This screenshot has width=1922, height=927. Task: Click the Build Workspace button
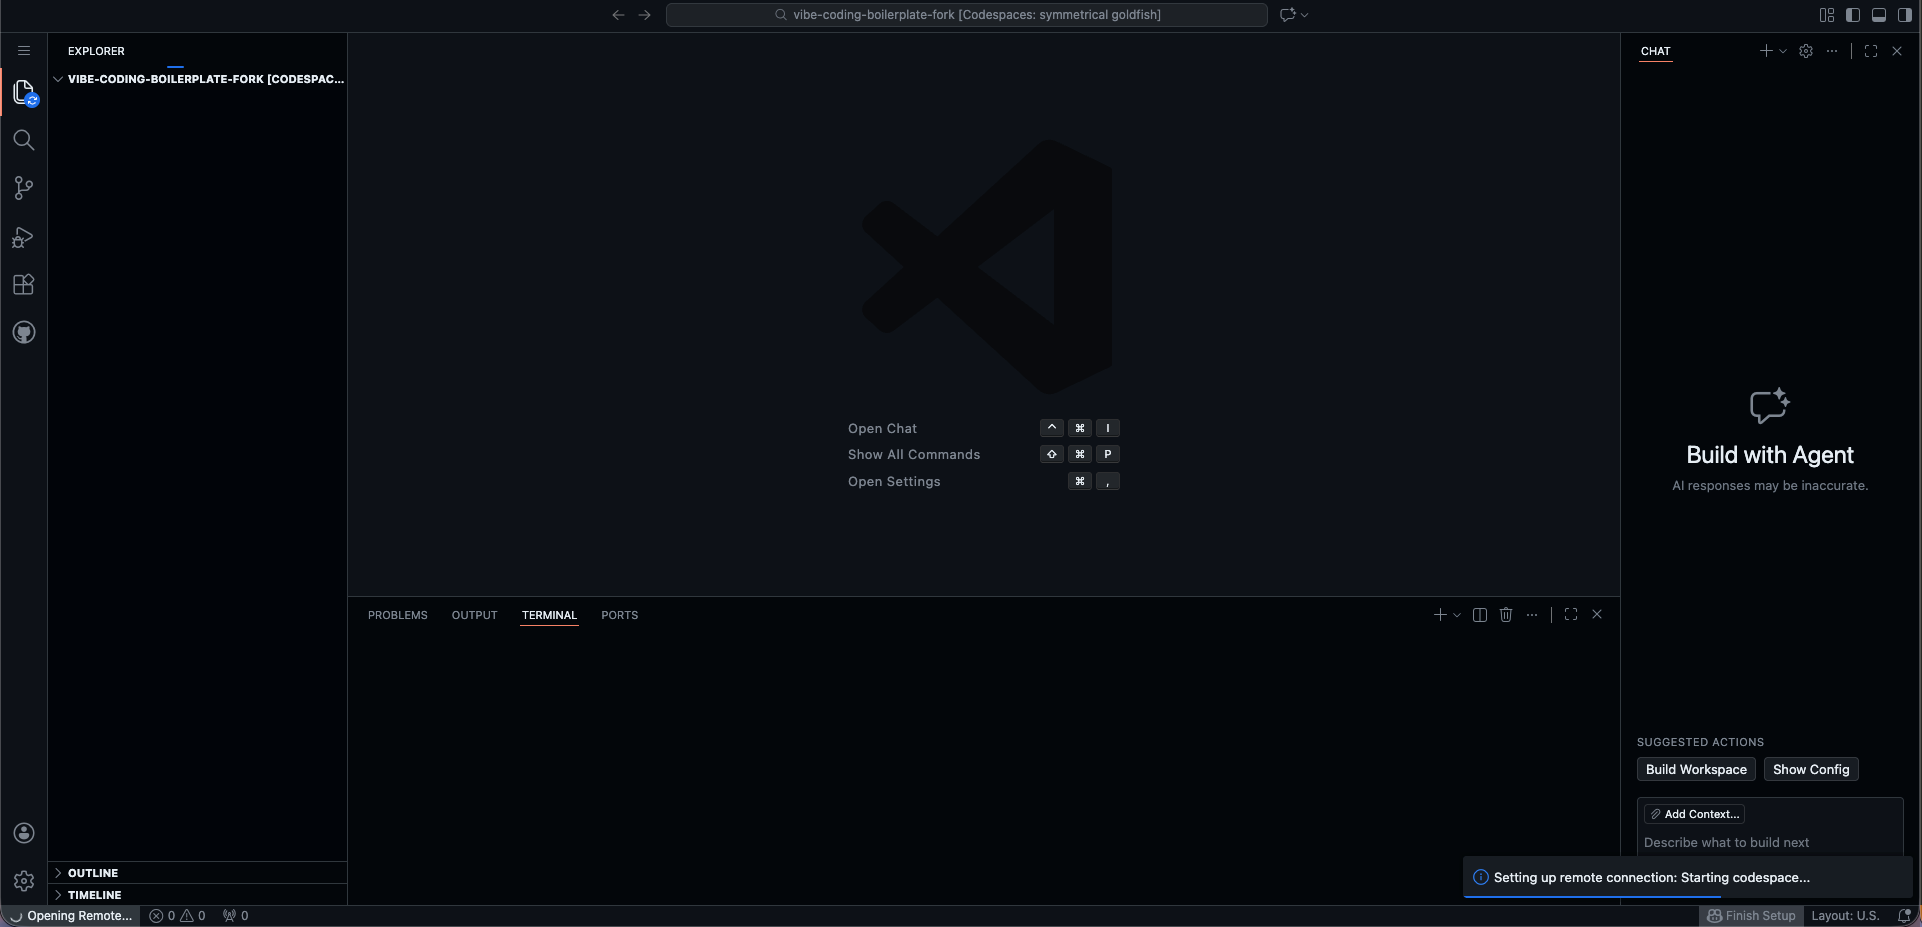point(1696,769)
